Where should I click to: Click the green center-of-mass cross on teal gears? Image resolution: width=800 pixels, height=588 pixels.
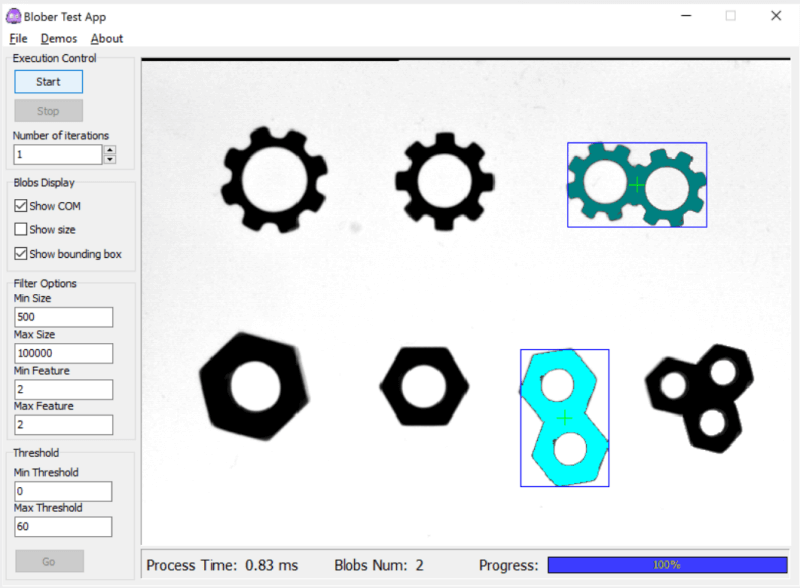pos(637,184)
